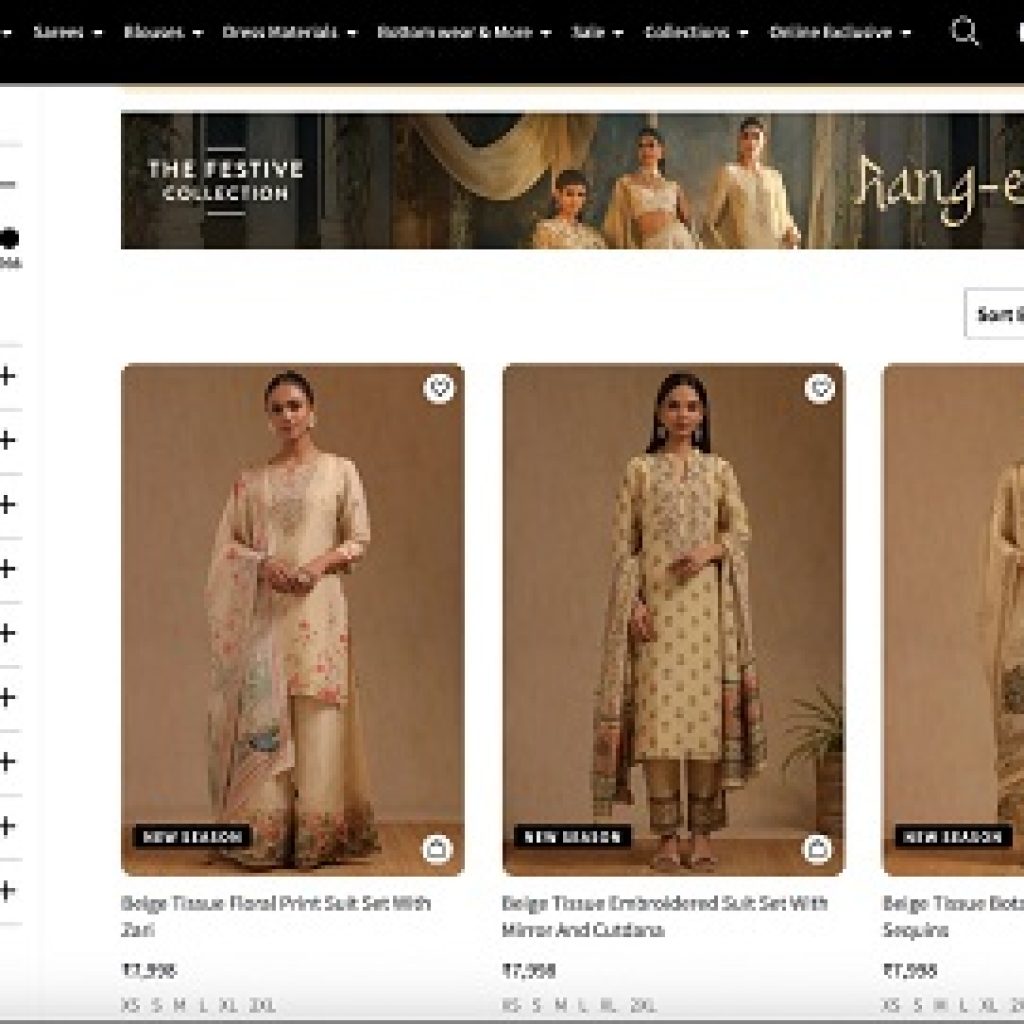
Task: Open the Sarees menu
Action: 67,32
